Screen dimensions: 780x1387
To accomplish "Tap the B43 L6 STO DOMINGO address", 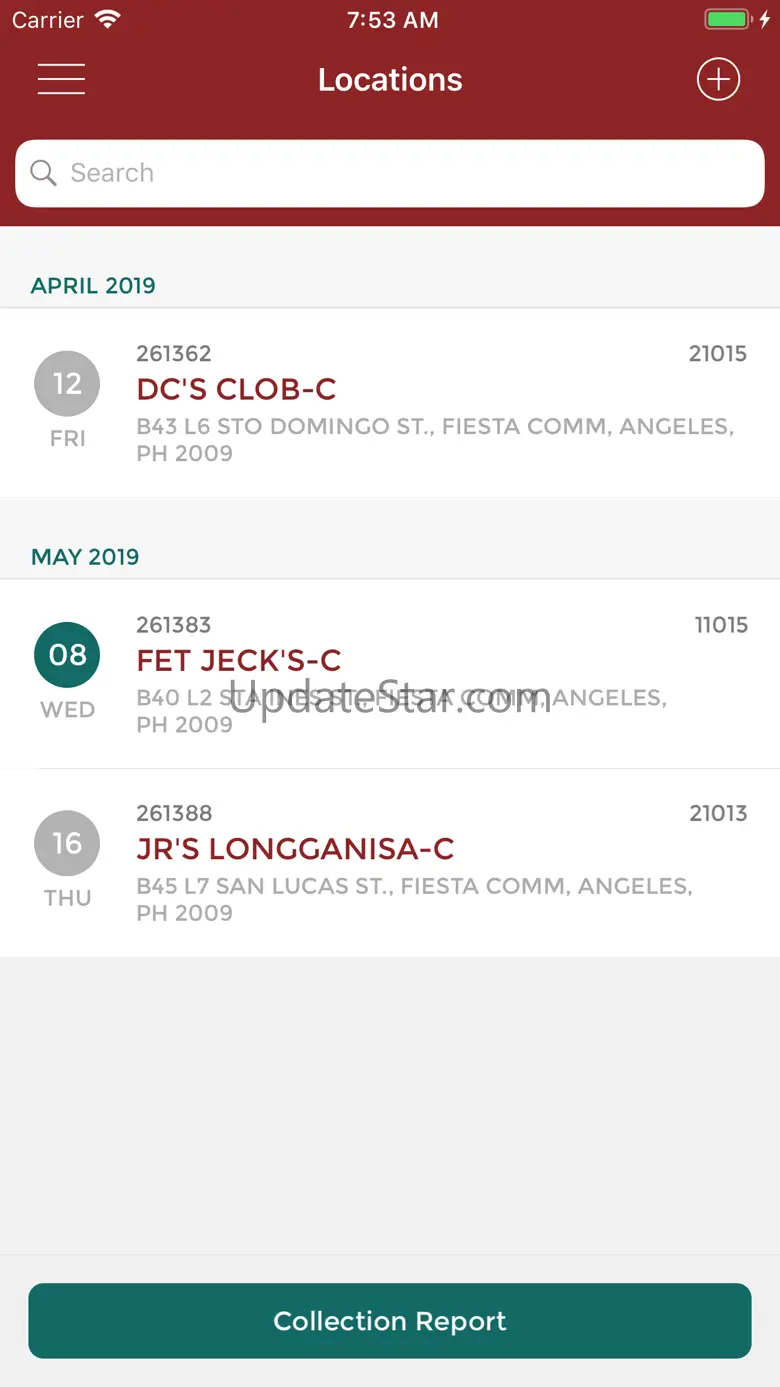I will click(x=436, y=440).
